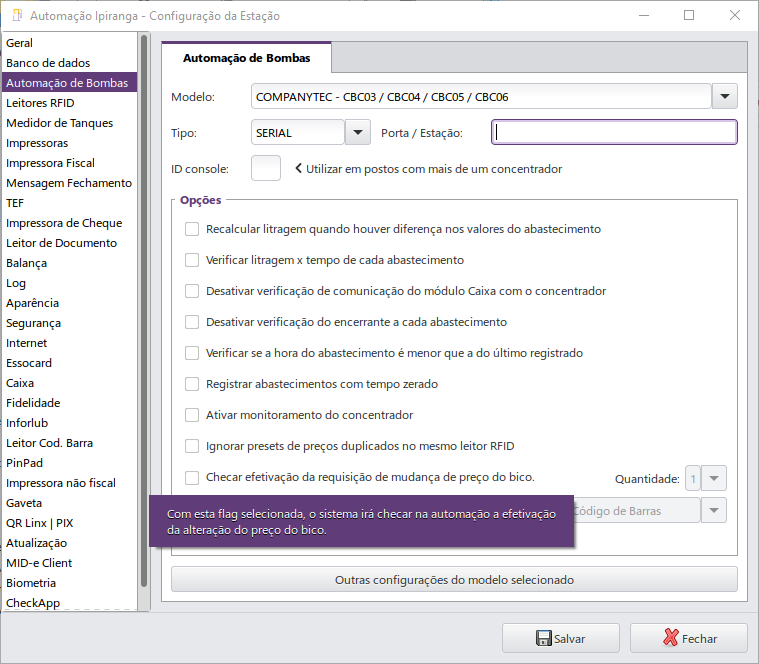This screenshot has width=759, height=664.
Task: Open the Log section
Action: [70, 283]
